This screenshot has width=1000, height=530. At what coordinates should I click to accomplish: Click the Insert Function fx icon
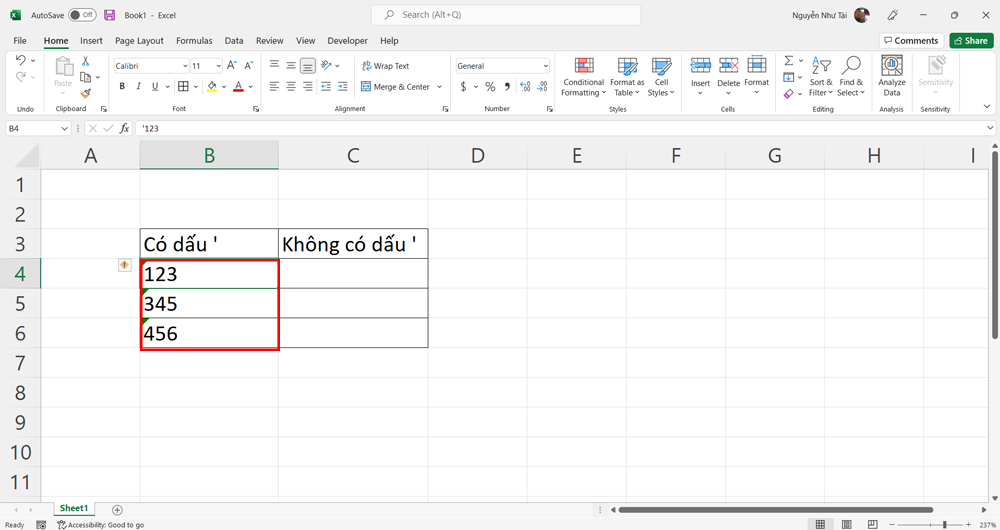click(x=124, y=128)
